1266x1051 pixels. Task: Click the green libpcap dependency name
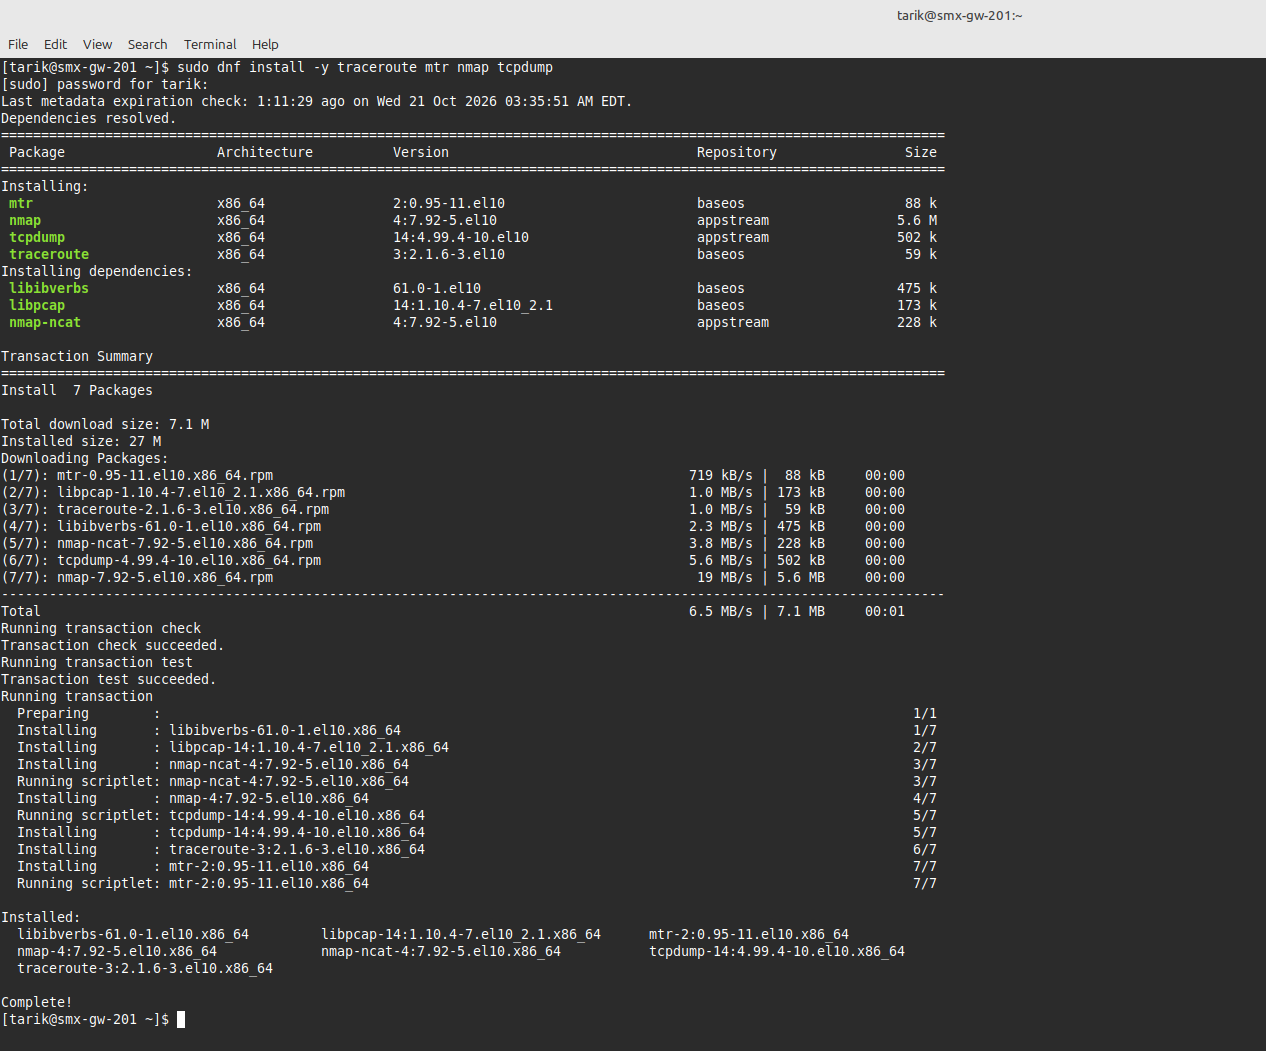pyautogui.click(x=37, y=305)
